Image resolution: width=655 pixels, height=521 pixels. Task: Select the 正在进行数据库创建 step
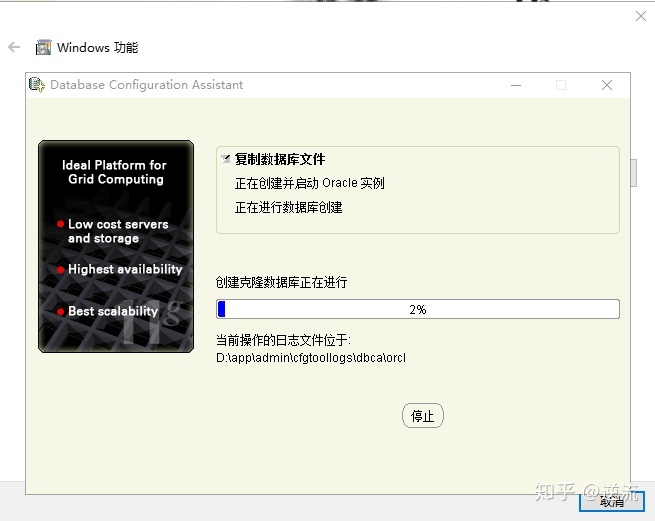click(288, 207)
